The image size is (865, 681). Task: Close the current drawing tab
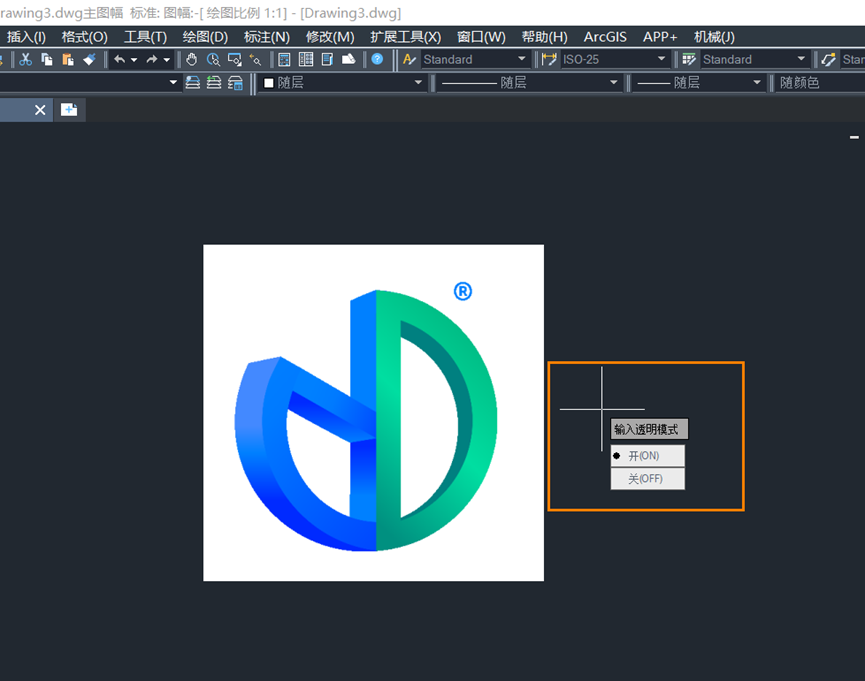point(40,110)
